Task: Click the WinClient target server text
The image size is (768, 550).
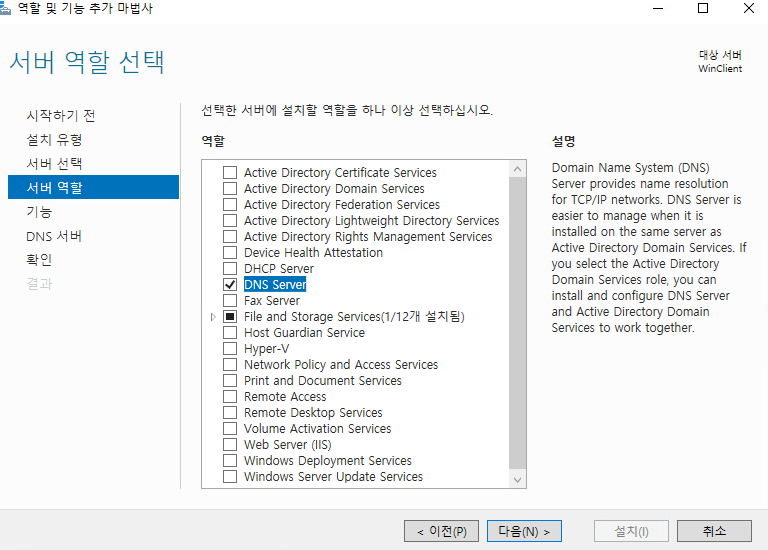Action: coord(720,69)
